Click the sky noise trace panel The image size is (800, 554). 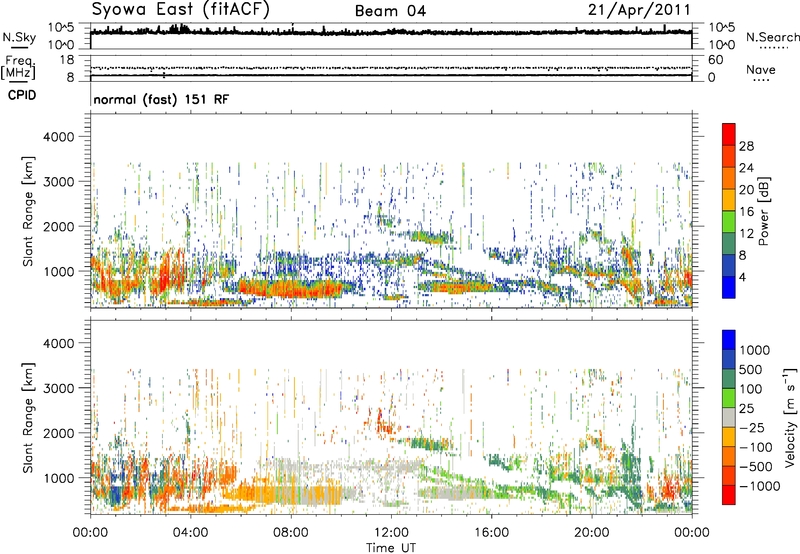tap(391, 36)
